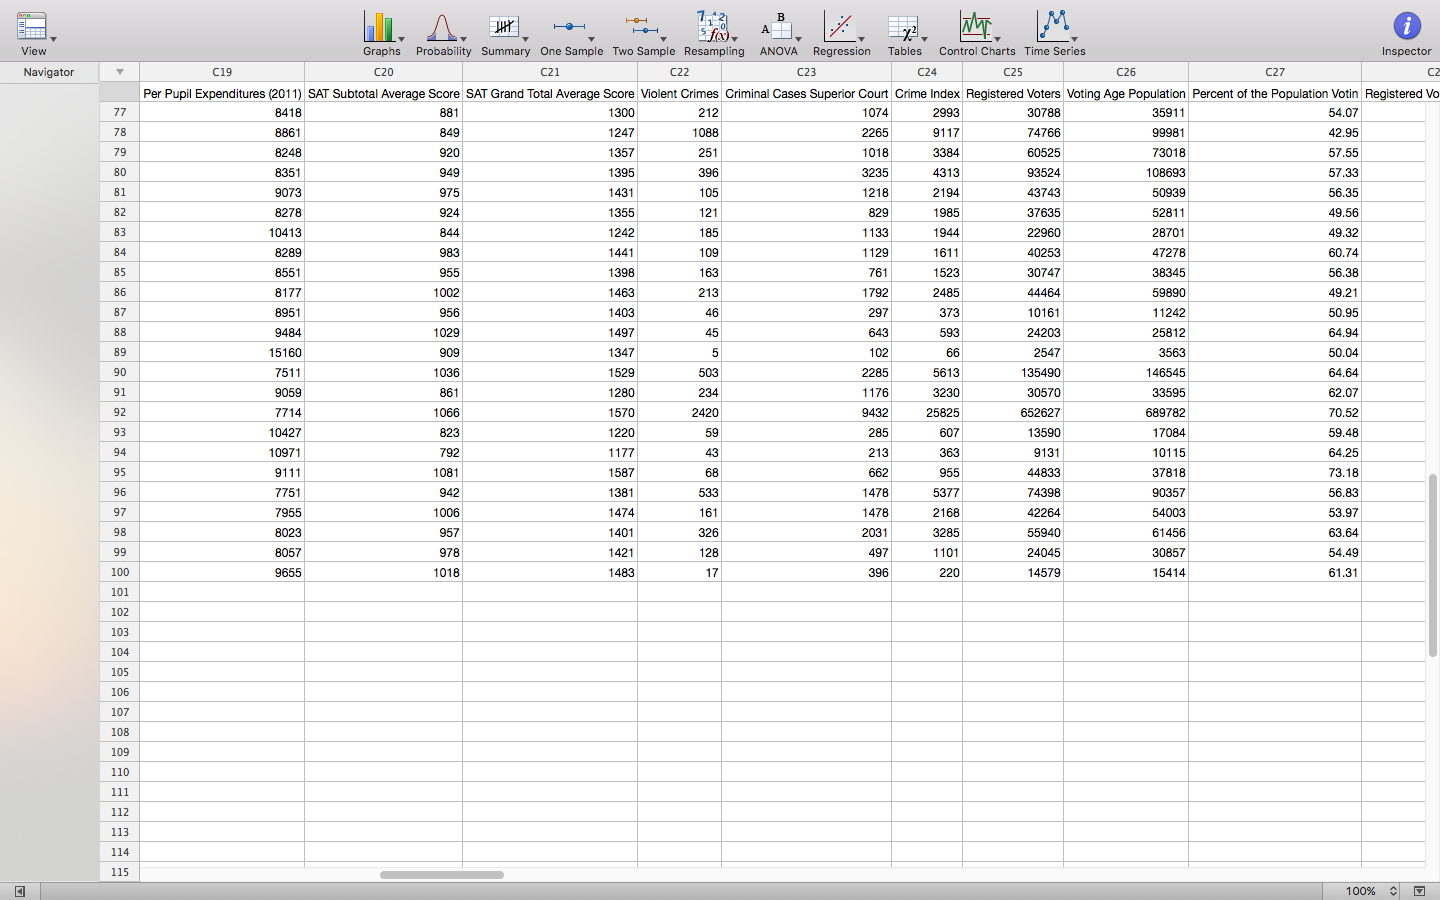Select the Violent Crimes name cell

tap(679, 93)
